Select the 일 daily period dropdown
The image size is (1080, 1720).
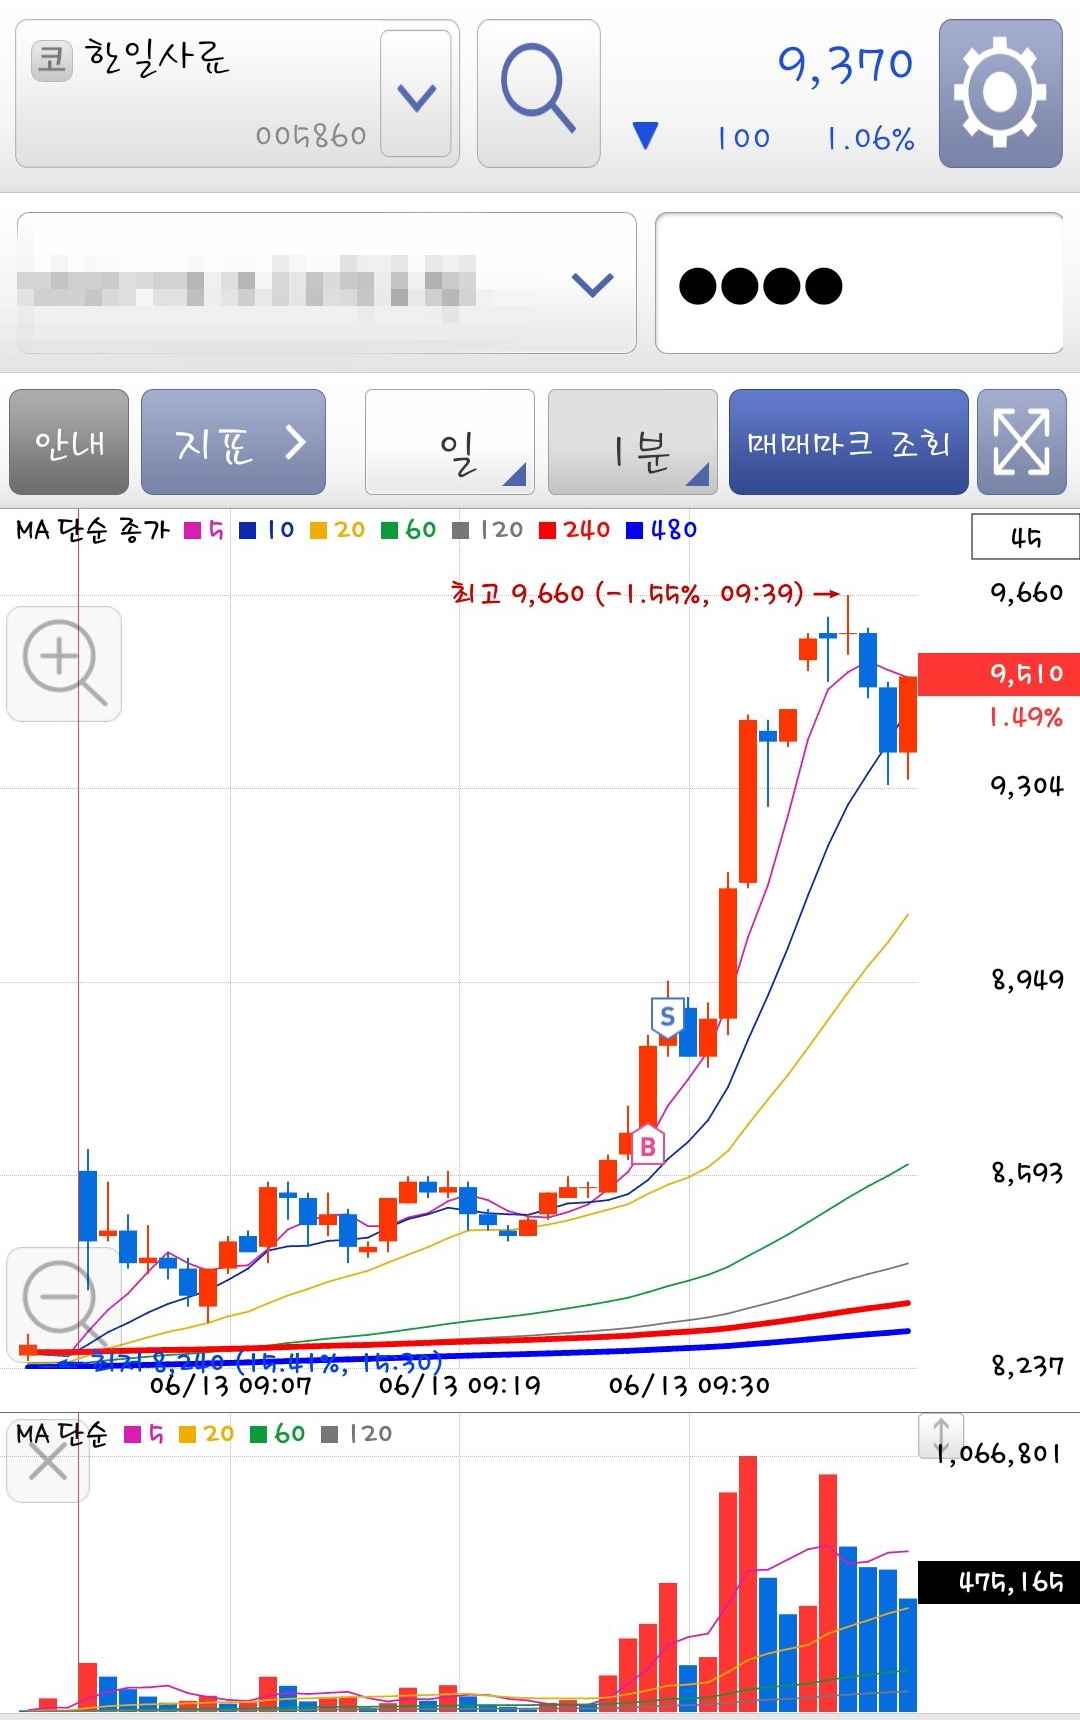(x=450, y=442)
